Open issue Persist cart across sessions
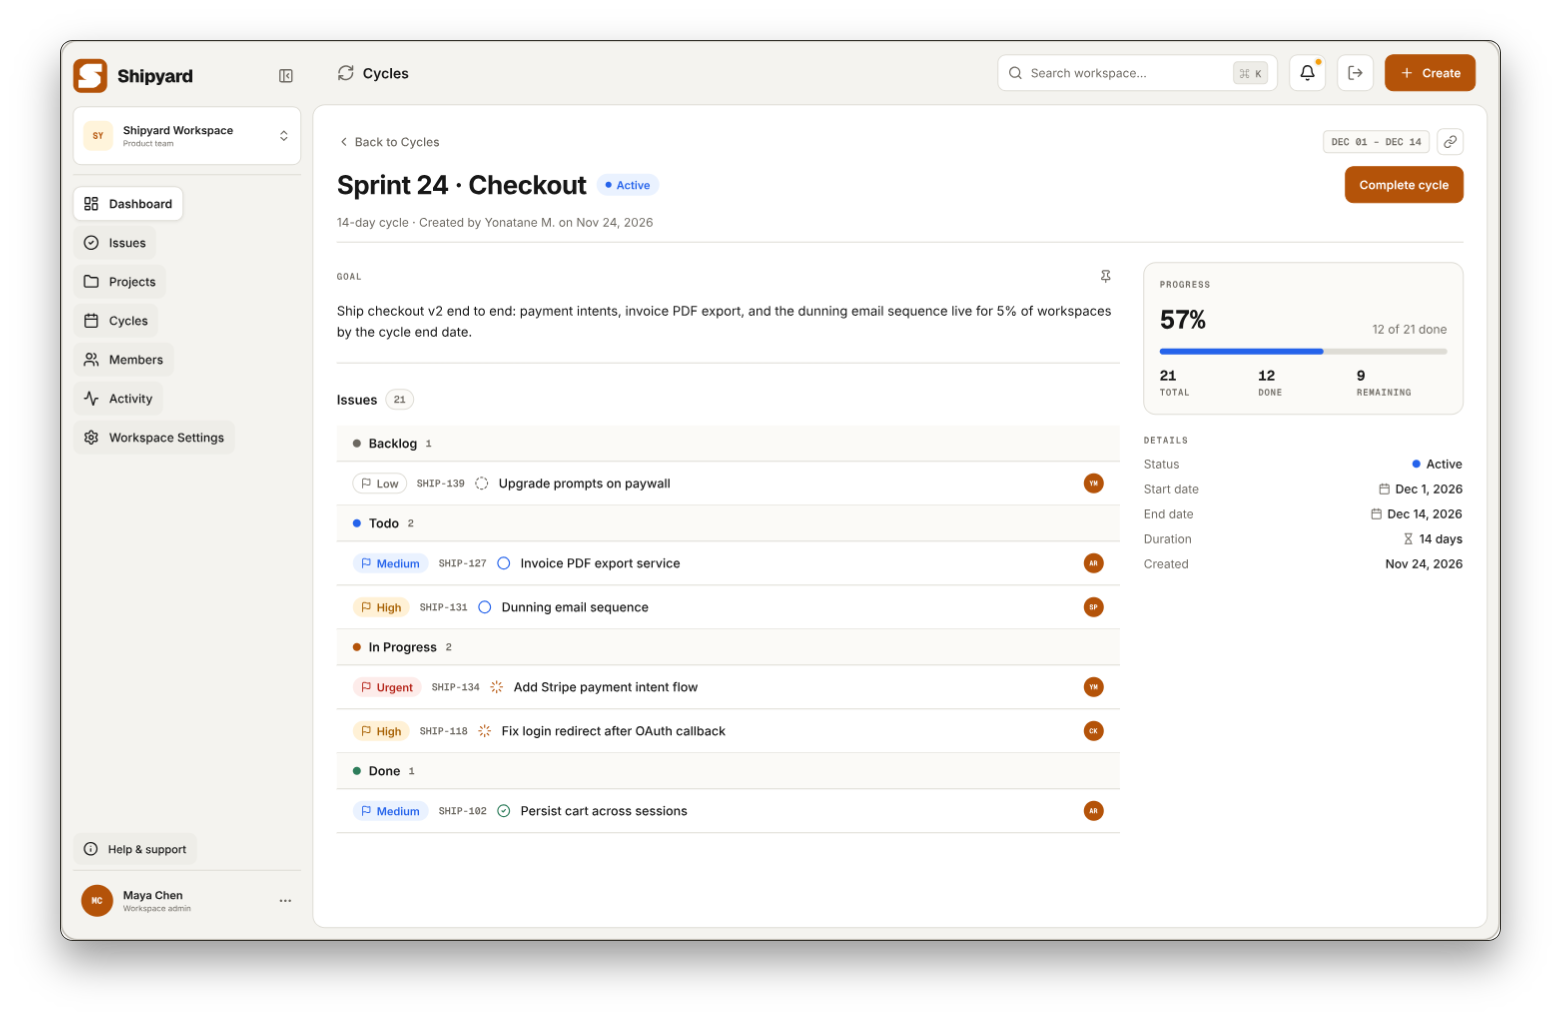1561x1021 pixels. (604, 812)
